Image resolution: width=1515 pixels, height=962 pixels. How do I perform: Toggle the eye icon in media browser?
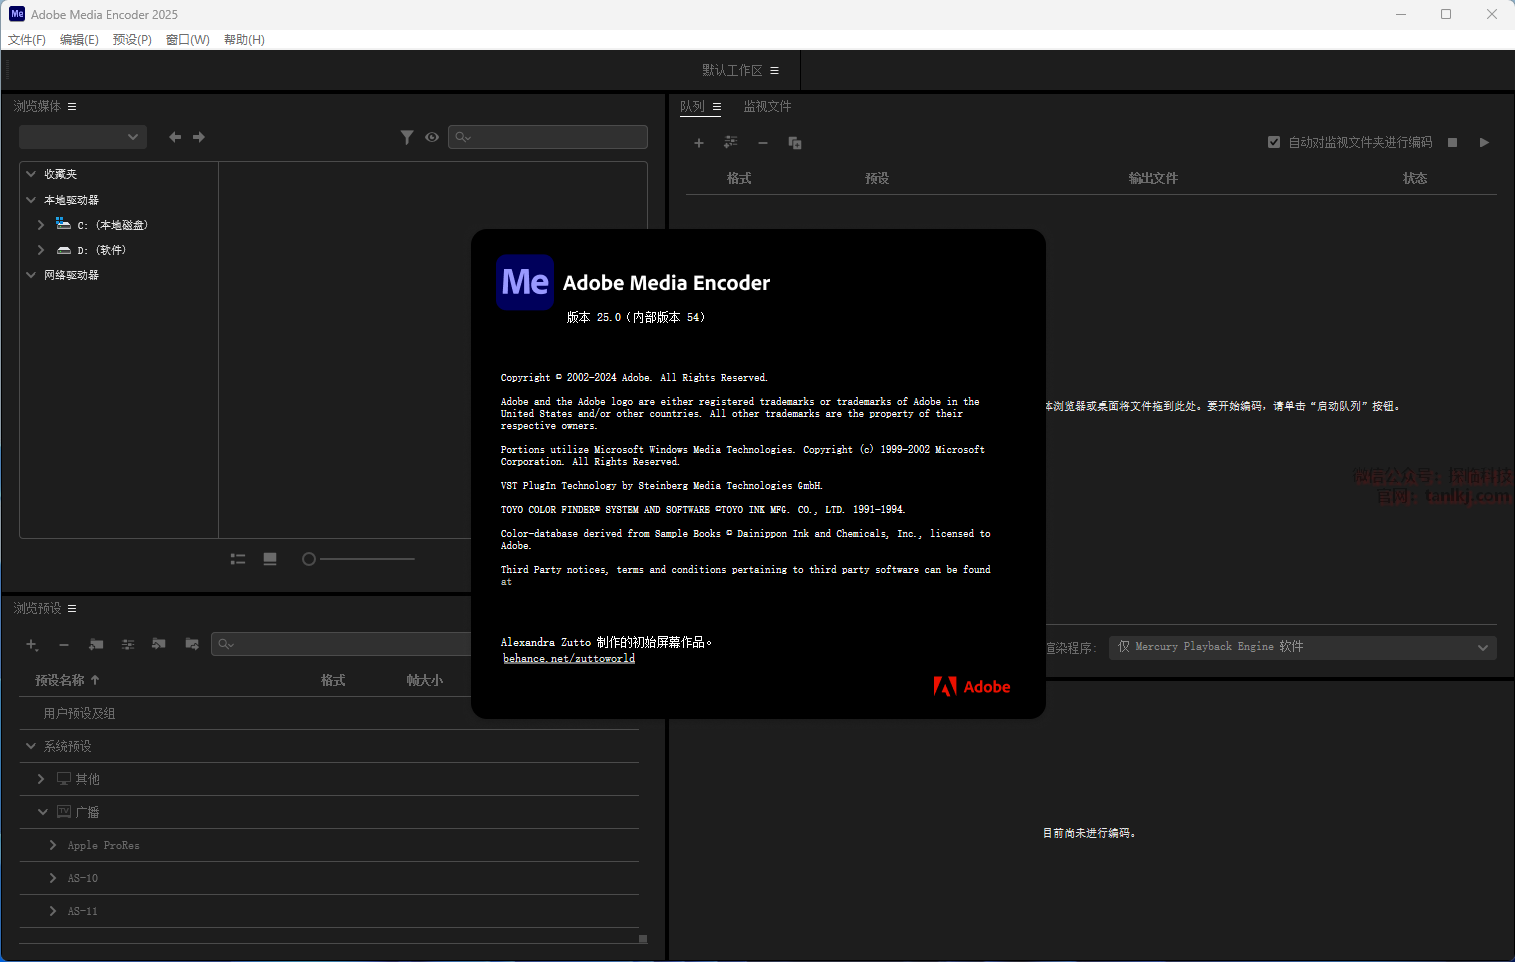click(432, 137)
